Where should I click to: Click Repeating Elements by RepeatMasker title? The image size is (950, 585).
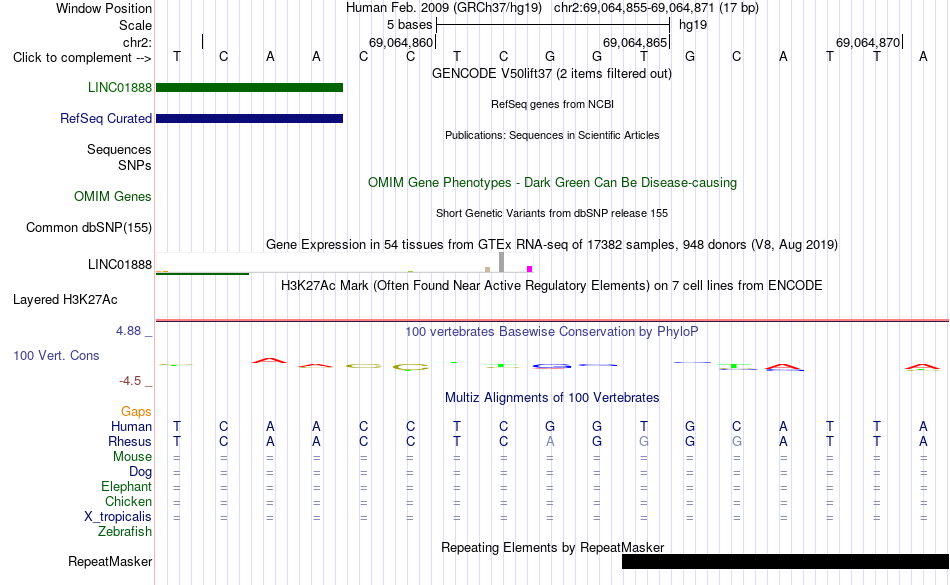coord(552,547)
